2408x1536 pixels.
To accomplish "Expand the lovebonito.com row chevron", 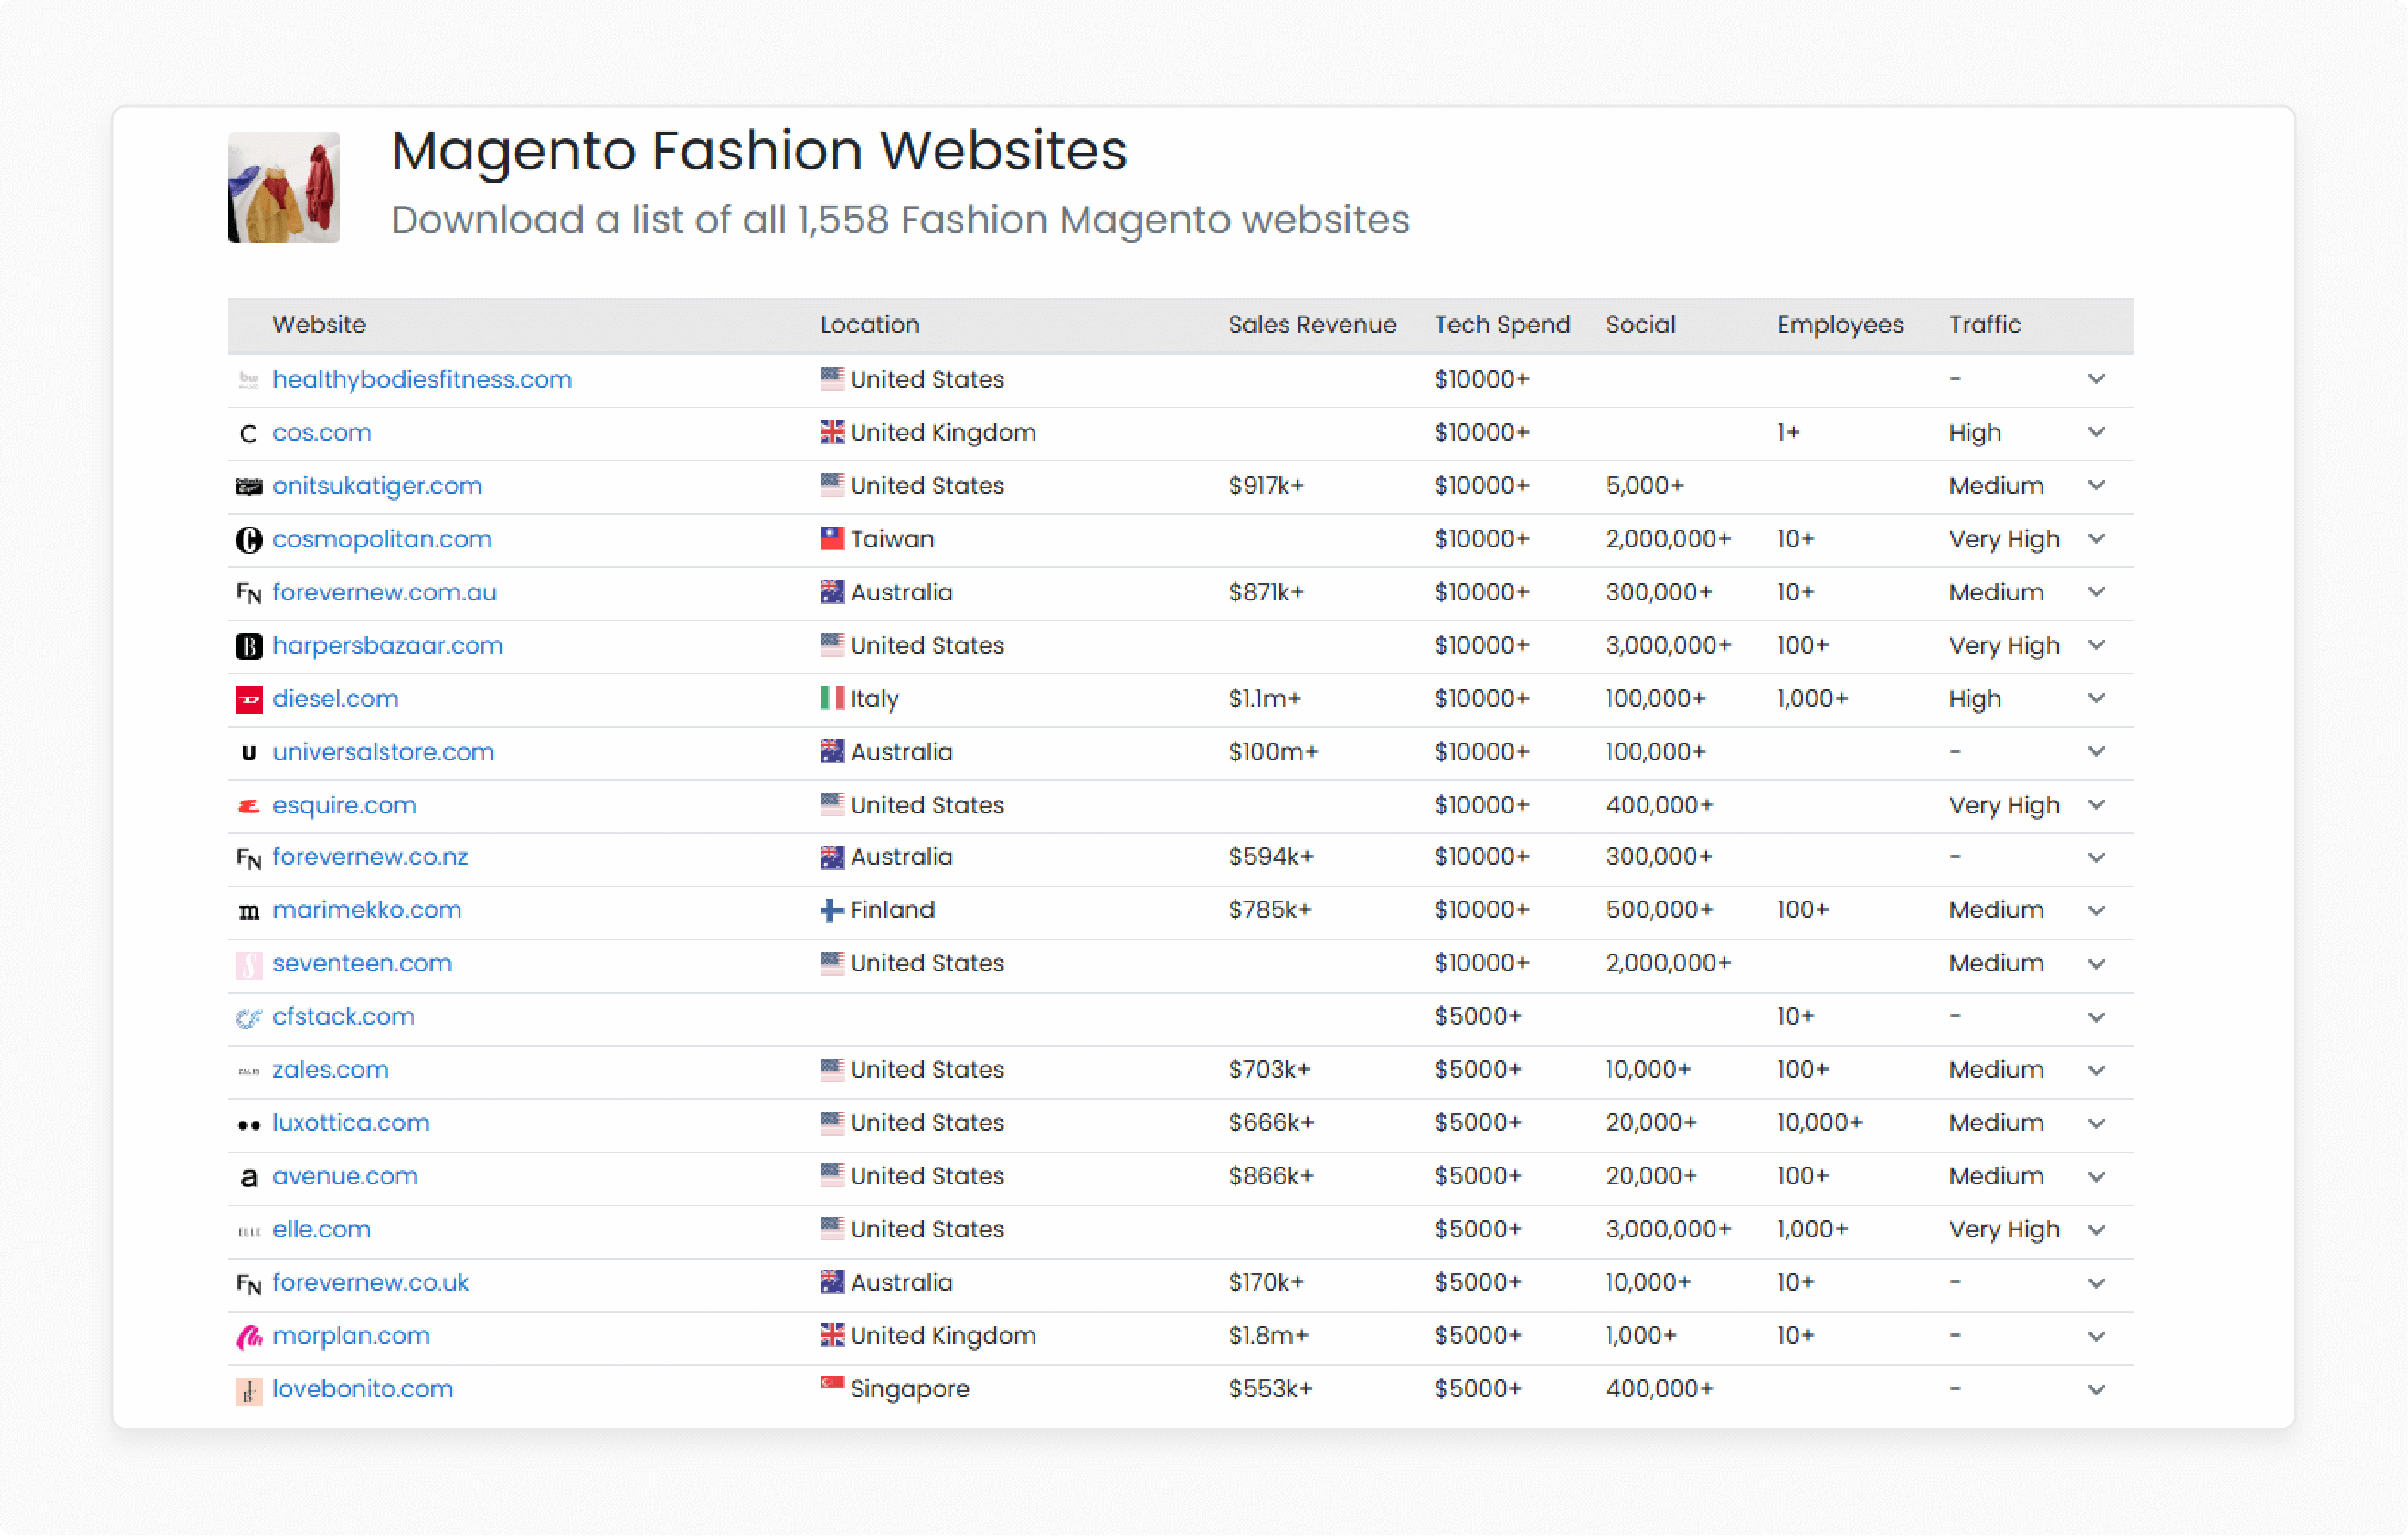I will (2096, 1389).
